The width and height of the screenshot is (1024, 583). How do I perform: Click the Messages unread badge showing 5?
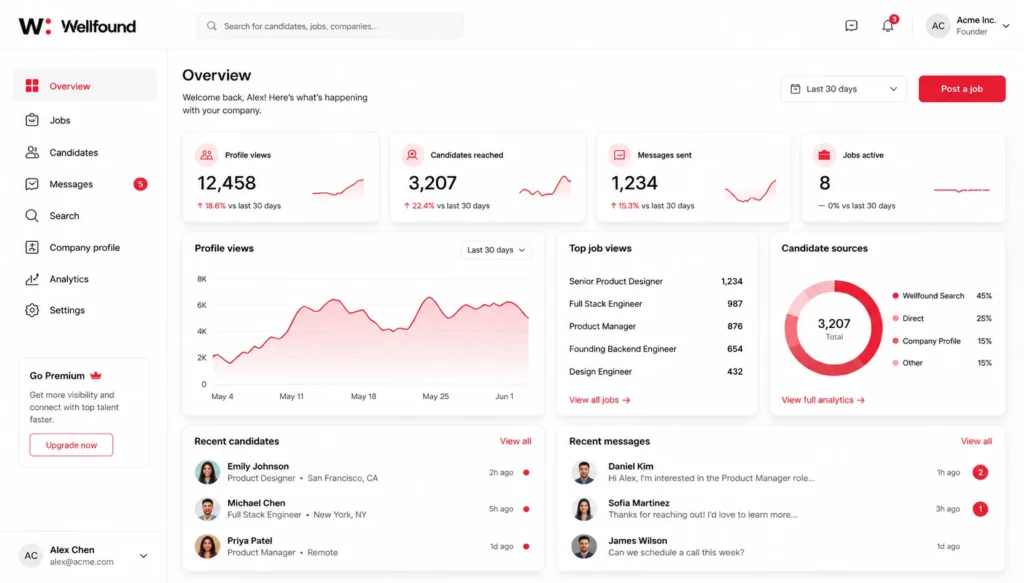tap(140, 184)
